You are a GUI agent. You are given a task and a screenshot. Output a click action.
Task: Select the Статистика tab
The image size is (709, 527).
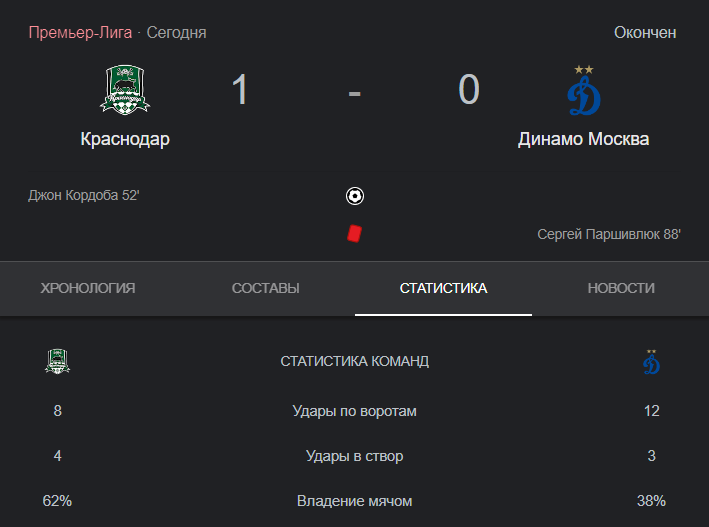tap(443, 288)
